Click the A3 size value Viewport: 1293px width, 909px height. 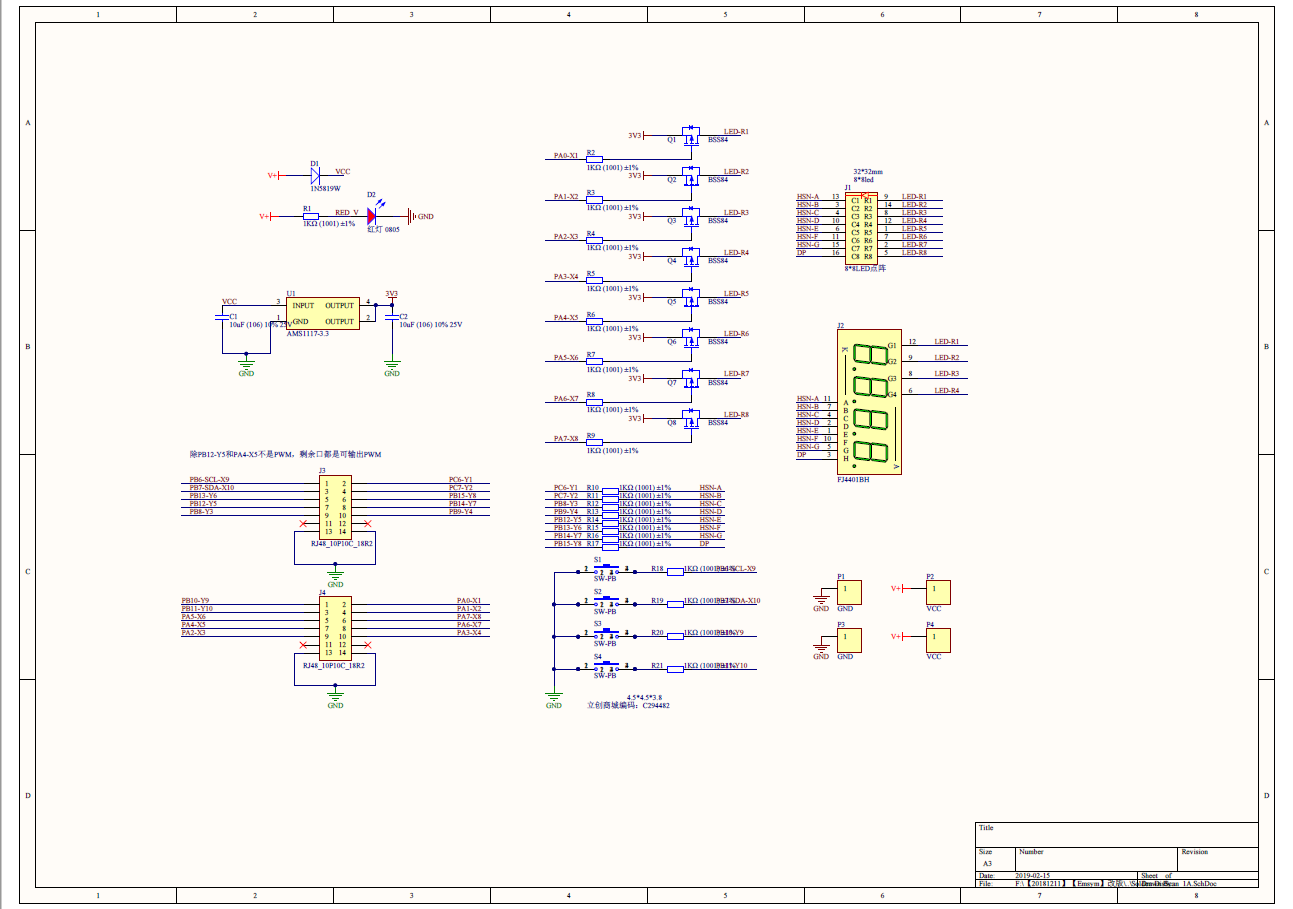click(x=987, y=863)
